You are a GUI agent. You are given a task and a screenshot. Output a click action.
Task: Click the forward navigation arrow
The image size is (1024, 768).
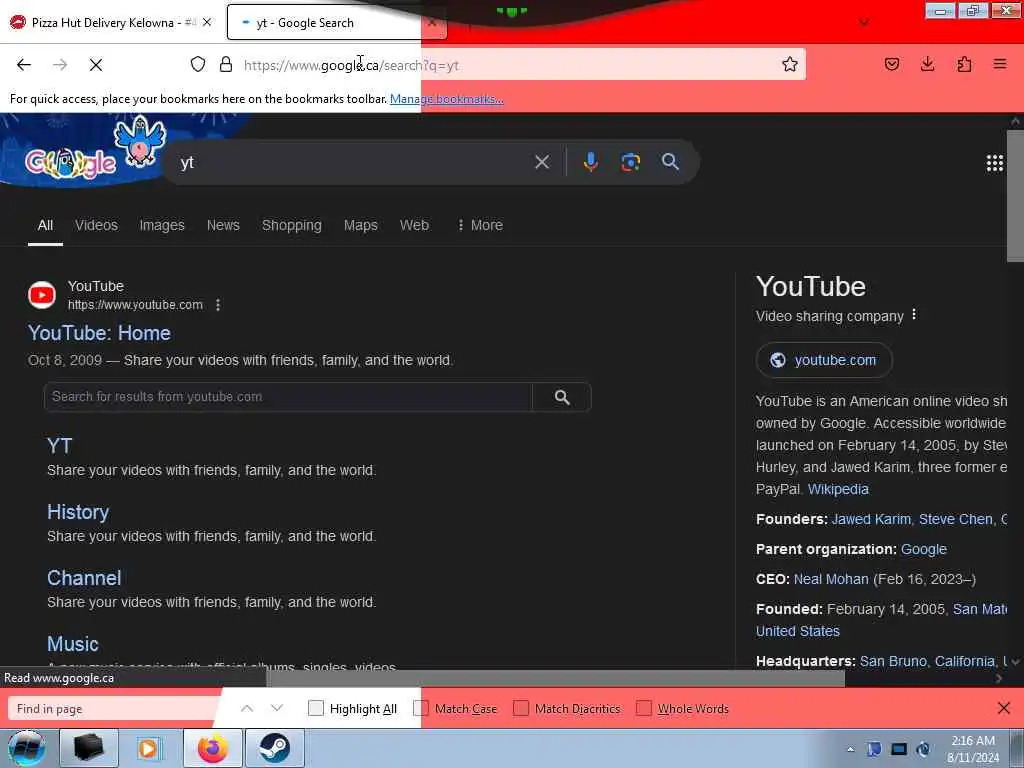[x=60, y=65]
